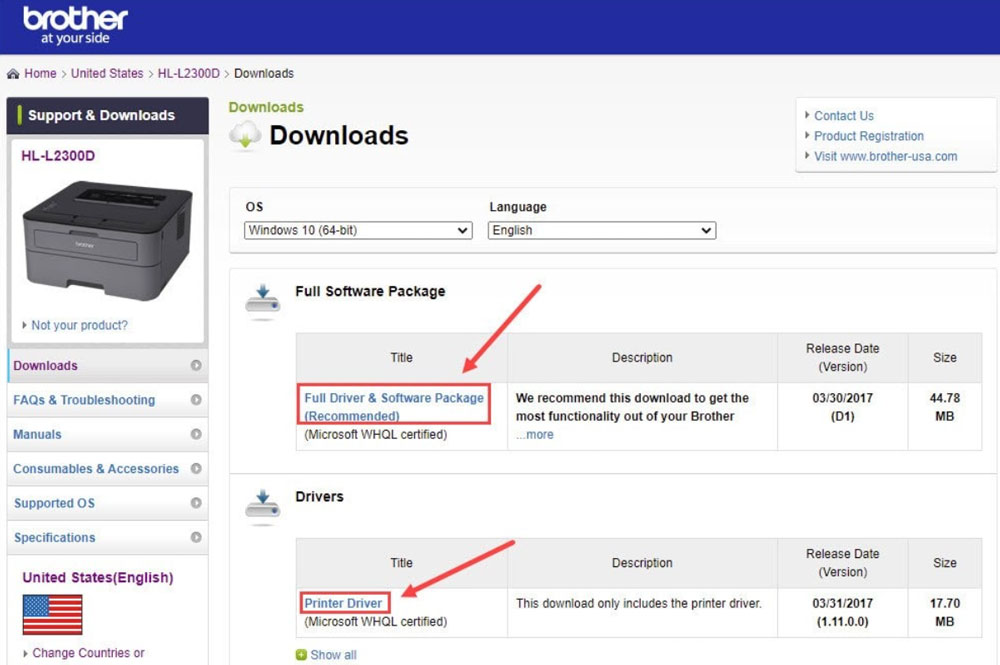This screenshot has height=665, width=1000.
Task: Click the green plus icon beside Show all
Action: point(301,655)
